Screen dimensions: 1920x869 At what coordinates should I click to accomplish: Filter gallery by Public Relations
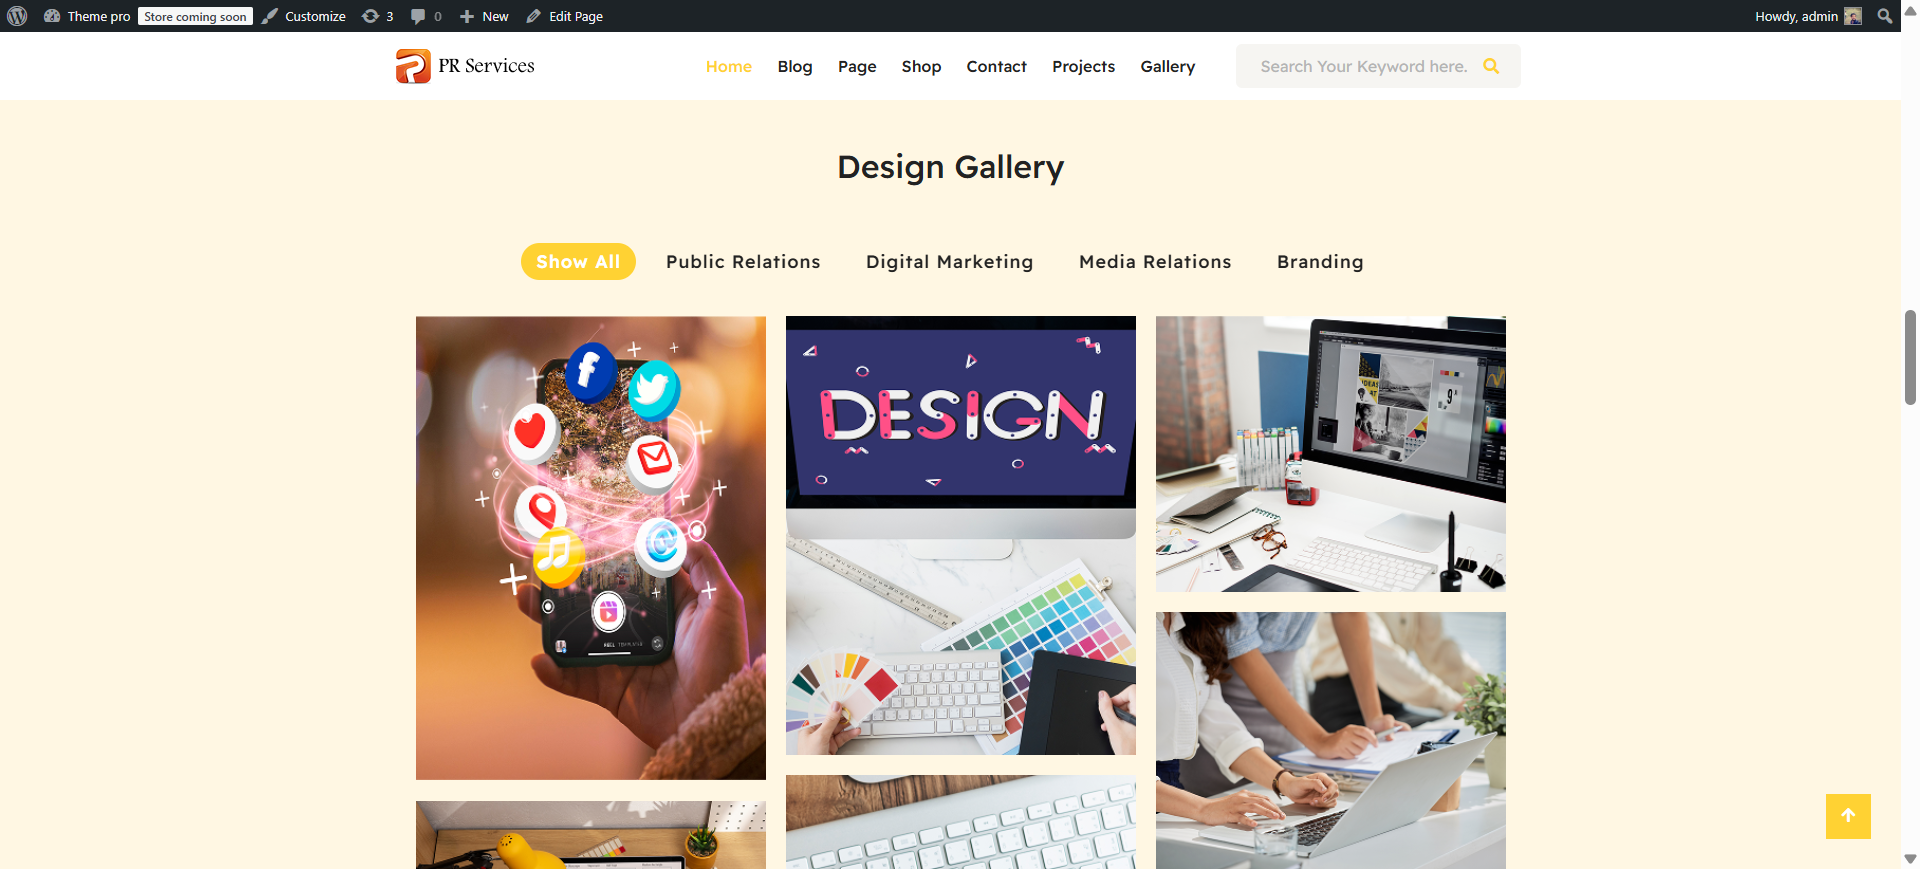click(743, 261)
